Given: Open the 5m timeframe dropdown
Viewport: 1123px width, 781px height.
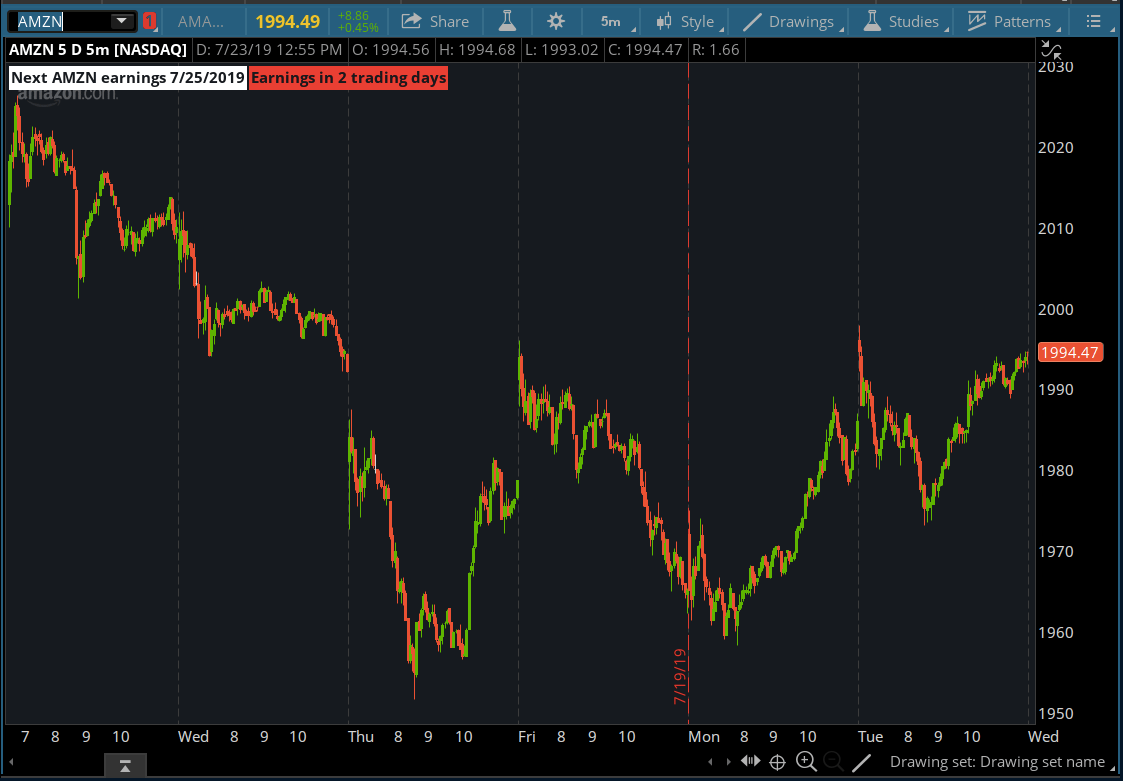Looking at the screenshot, I should click(611, 20).
